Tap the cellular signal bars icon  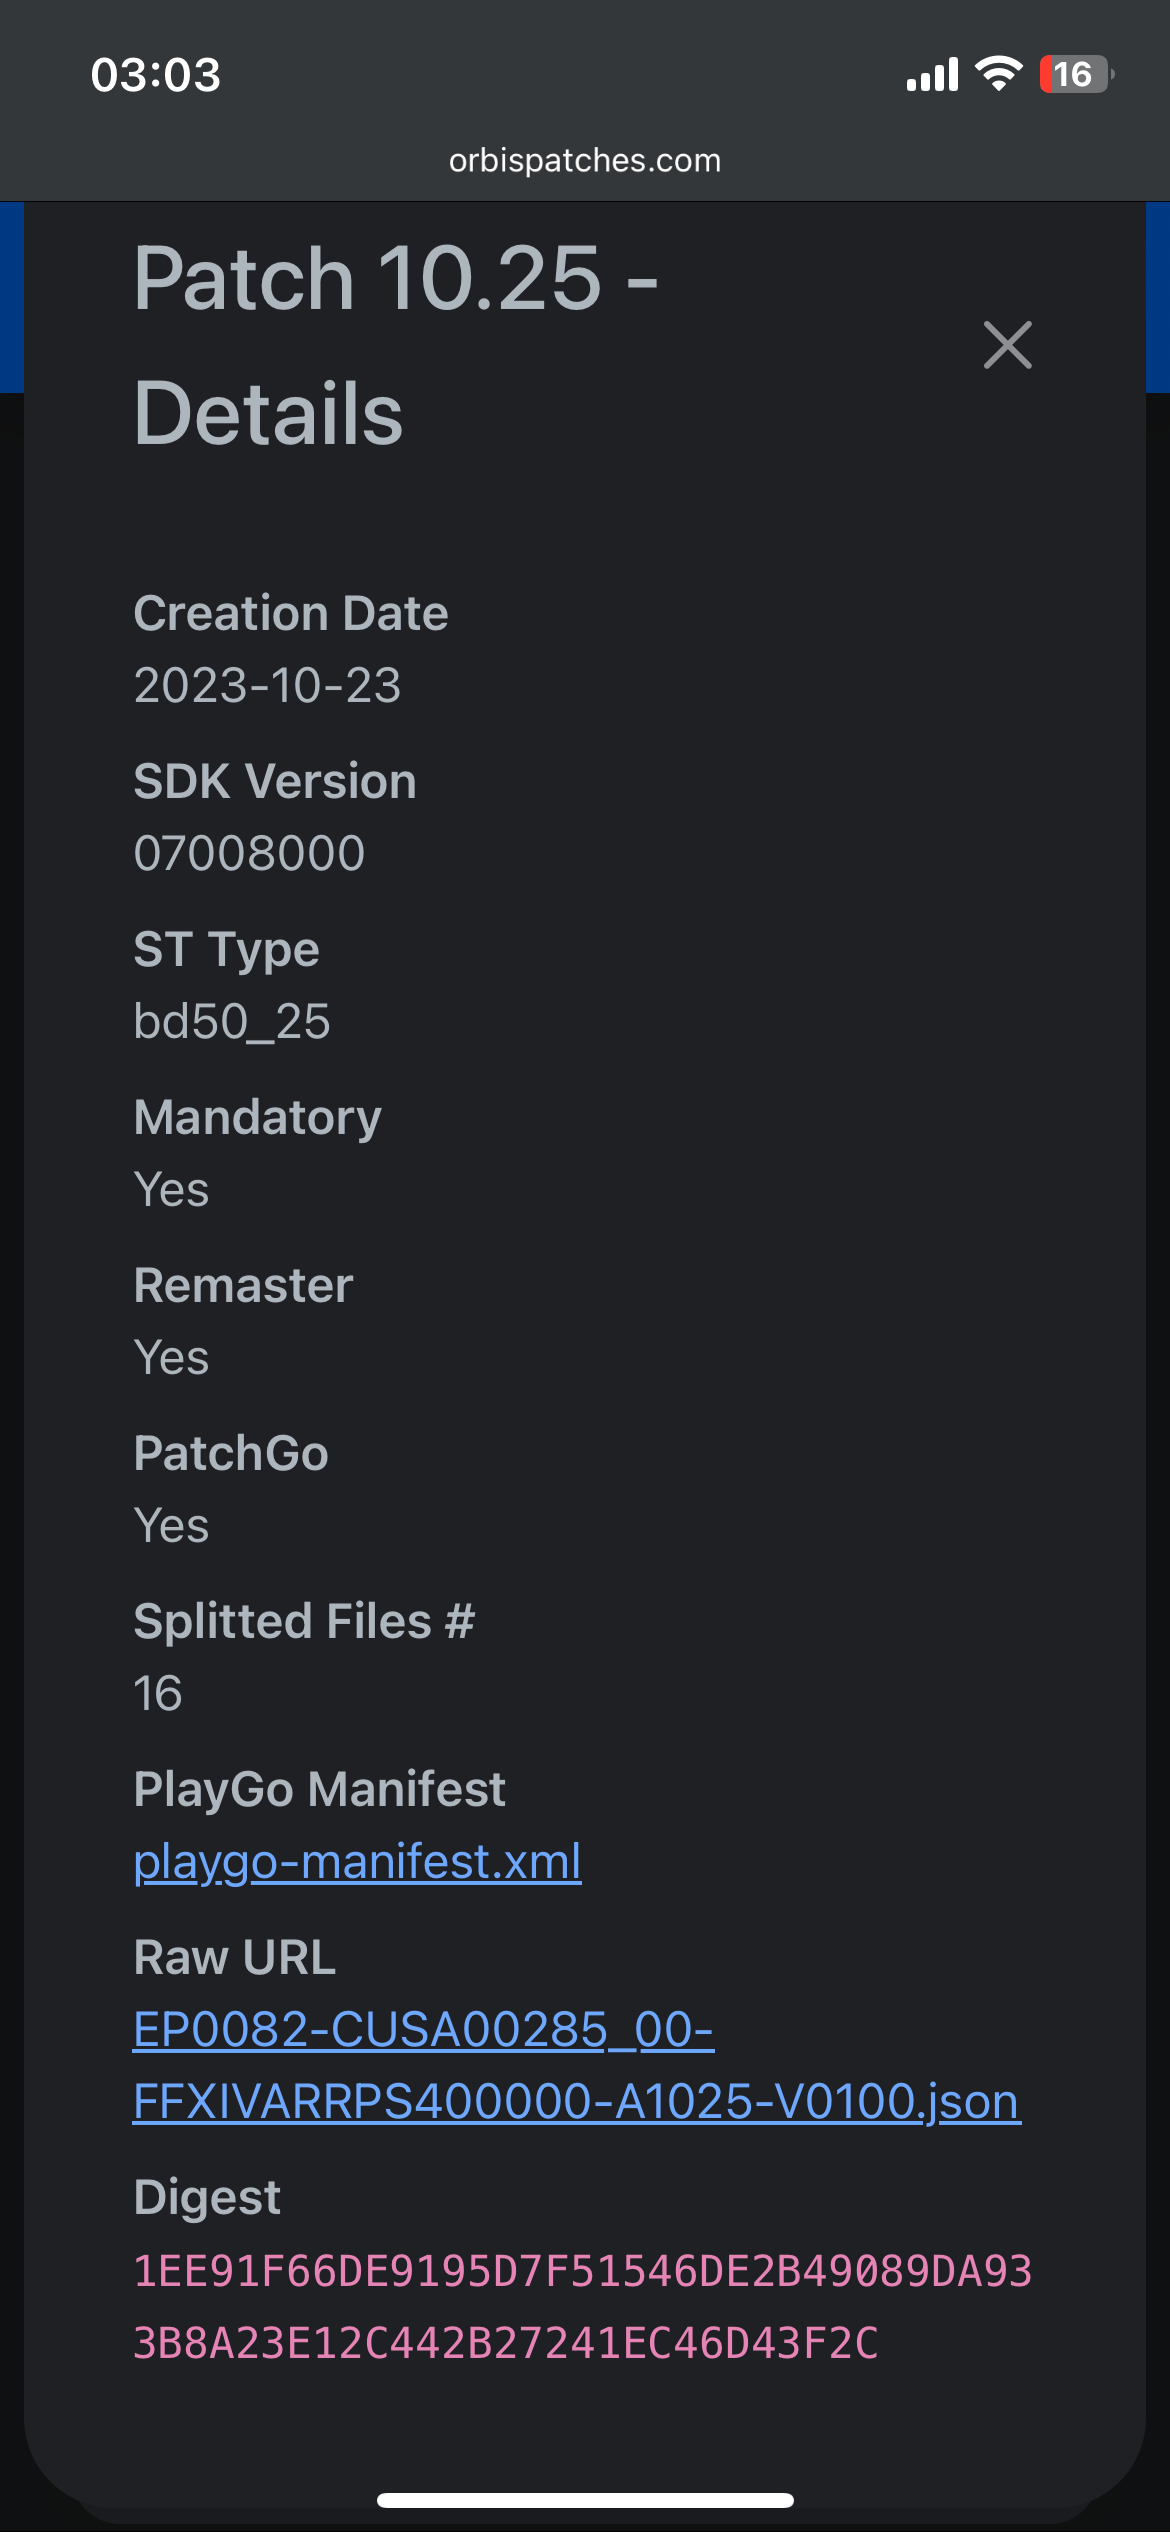coord(932,74)
